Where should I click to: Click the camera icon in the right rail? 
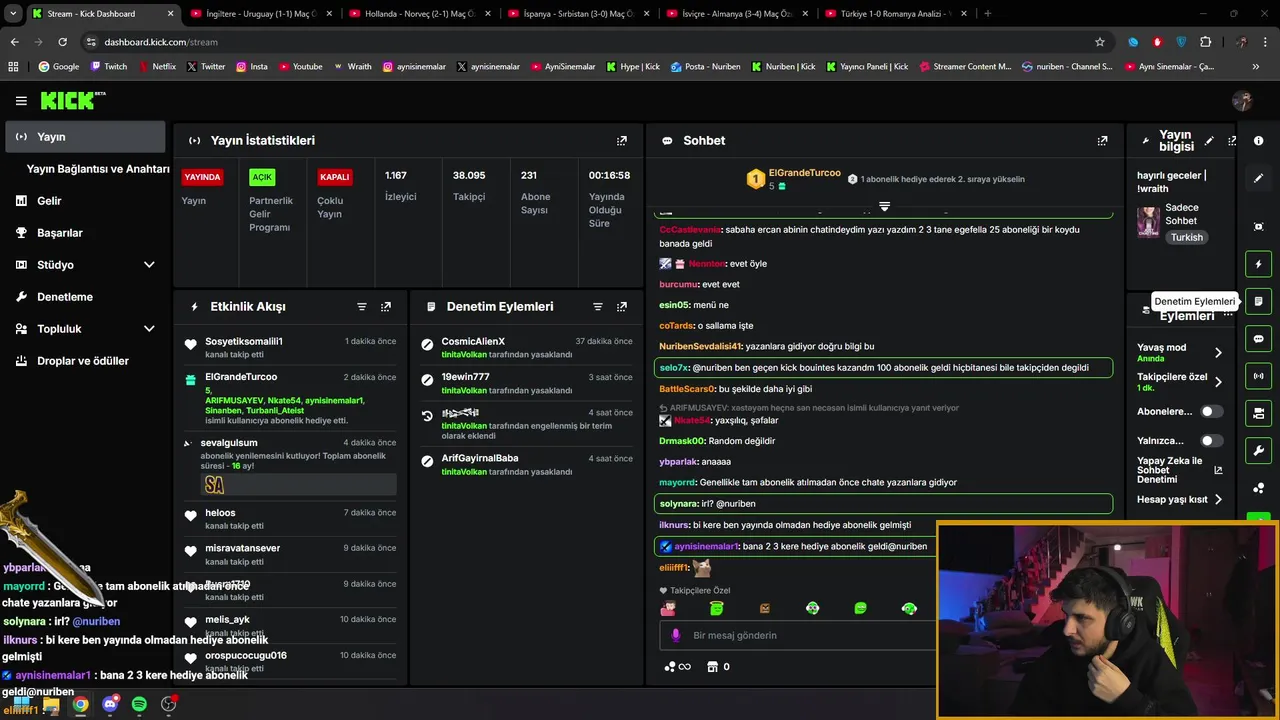(1259, 413)
